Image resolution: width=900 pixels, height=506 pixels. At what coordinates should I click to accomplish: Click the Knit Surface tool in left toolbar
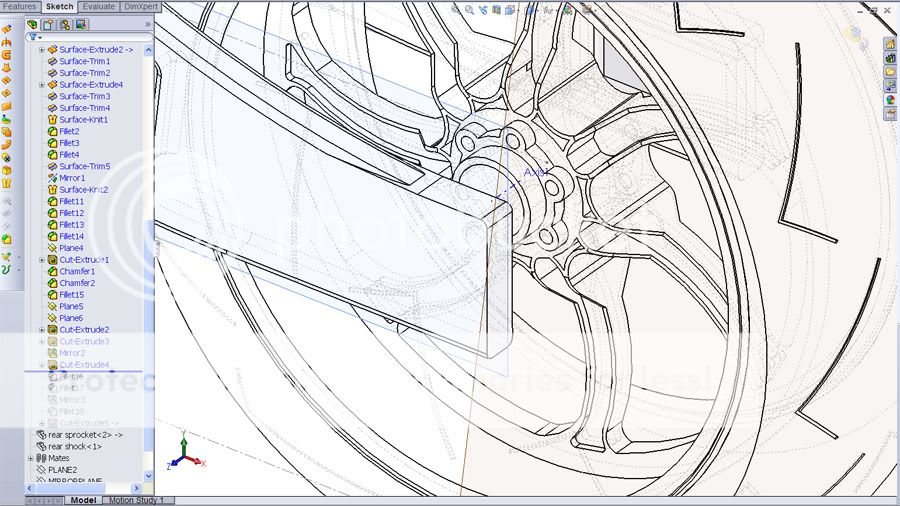click(x=6, y=184)
